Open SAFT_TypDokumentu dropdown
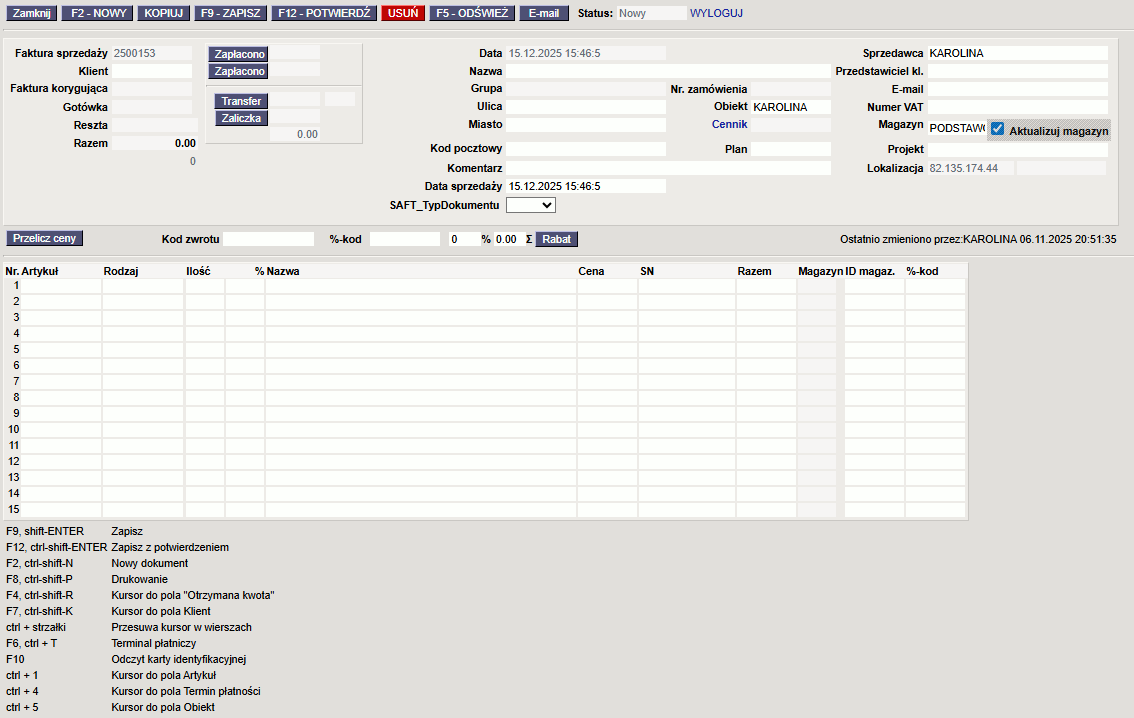1134x718 pixels. click(531, 205)
